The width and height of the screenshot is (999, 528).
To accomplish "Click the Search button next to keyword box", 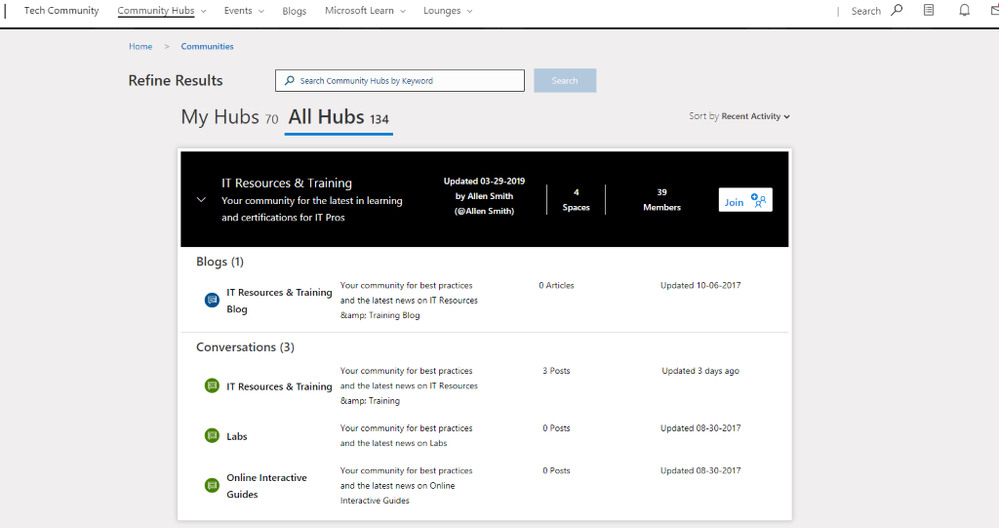I will click(565, 81).
